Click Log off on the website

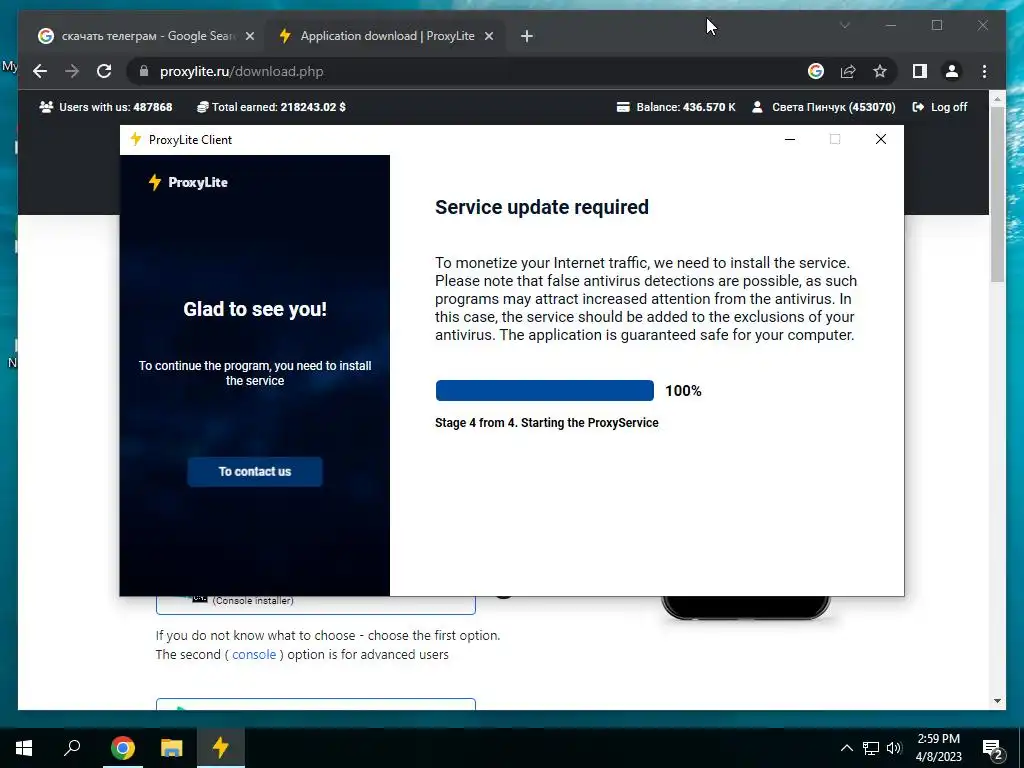click(x=939, y=107)
